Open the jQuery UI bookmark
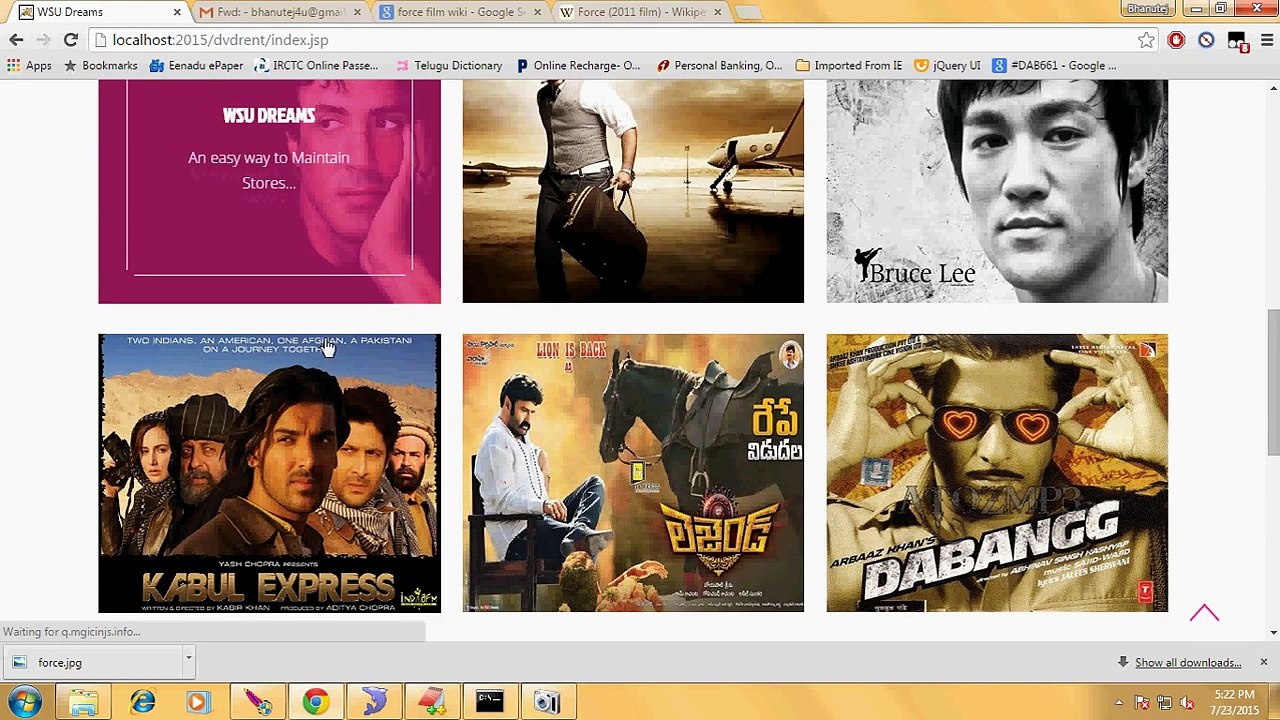The height and width of the screenshot is (720, 1280). 947,65
